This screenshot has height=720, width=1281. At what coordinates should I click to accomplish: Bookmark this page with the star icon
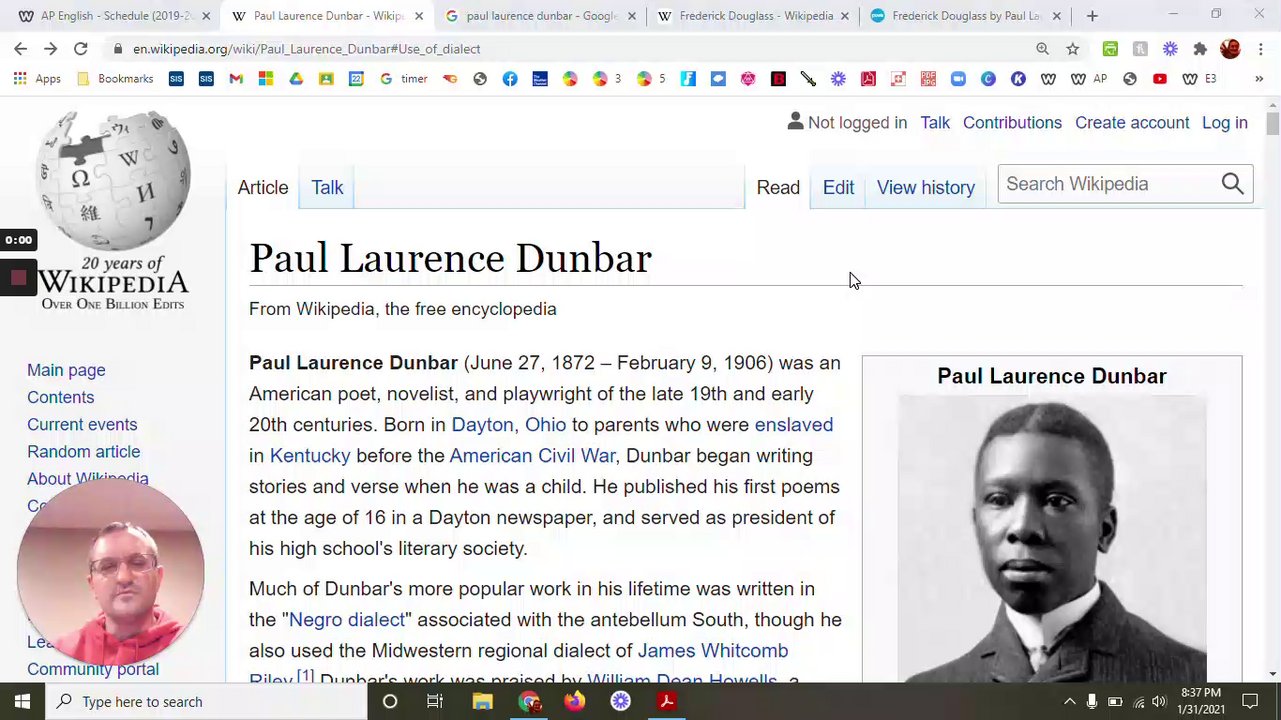click(1072, 48)
